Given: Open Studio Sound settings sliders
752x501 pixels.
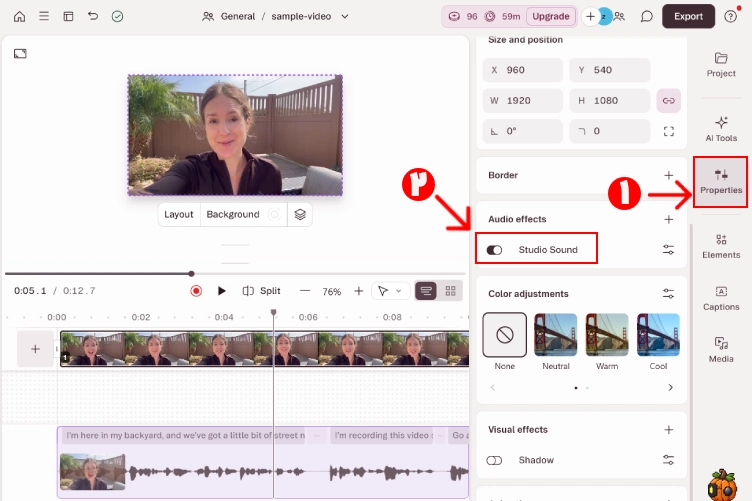Looking at the screenshot, I should tap(669, 250).
